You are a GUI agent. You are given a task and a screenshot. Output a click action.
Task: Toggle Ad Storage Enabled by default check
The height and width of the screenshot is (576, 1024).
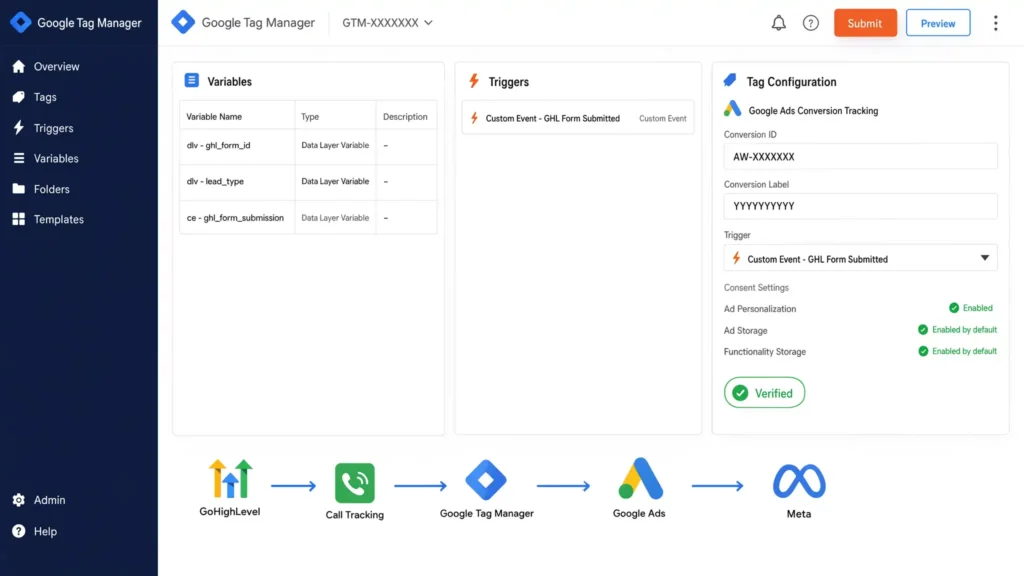tap(923, 330)
